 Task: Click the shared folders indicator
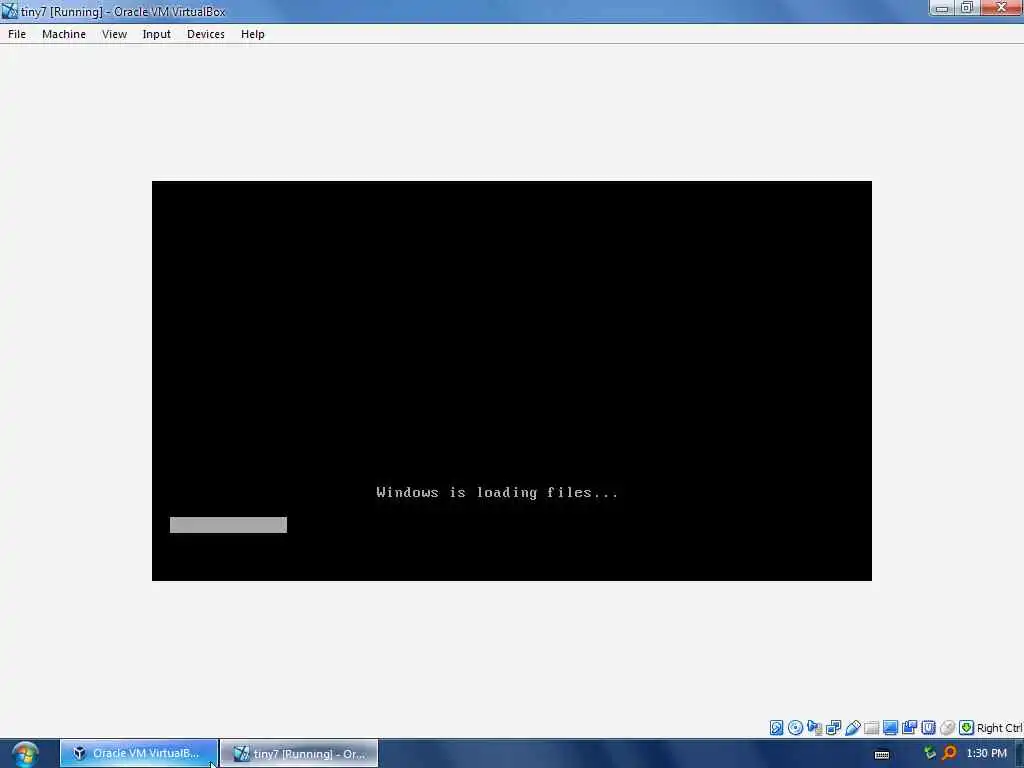pyautogui.click(x=871, y=728)
